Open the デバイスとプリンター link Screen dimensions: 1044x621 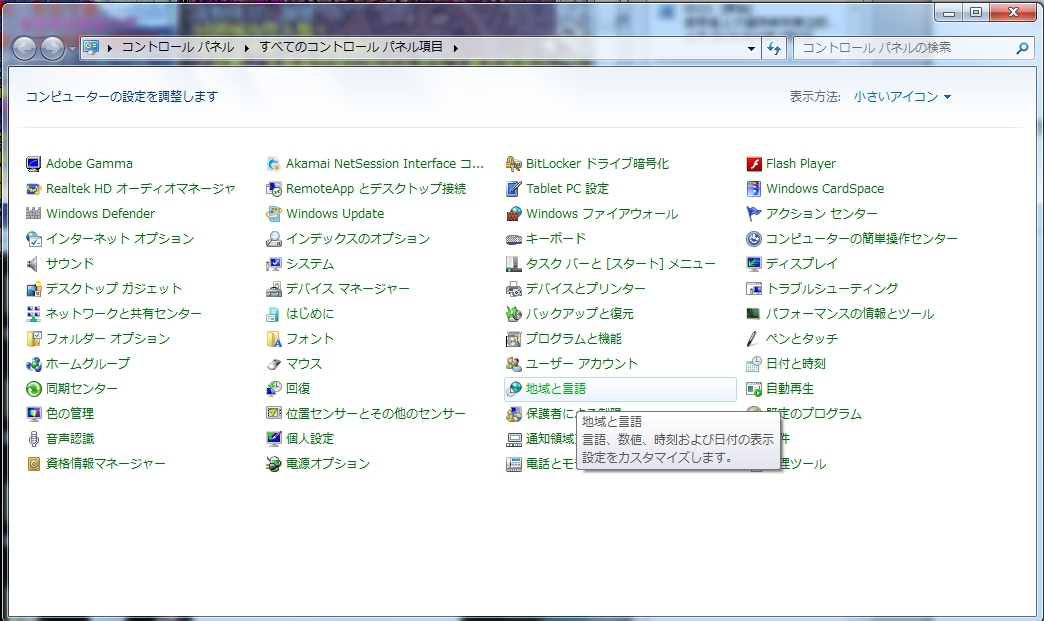tap(585, 289)
